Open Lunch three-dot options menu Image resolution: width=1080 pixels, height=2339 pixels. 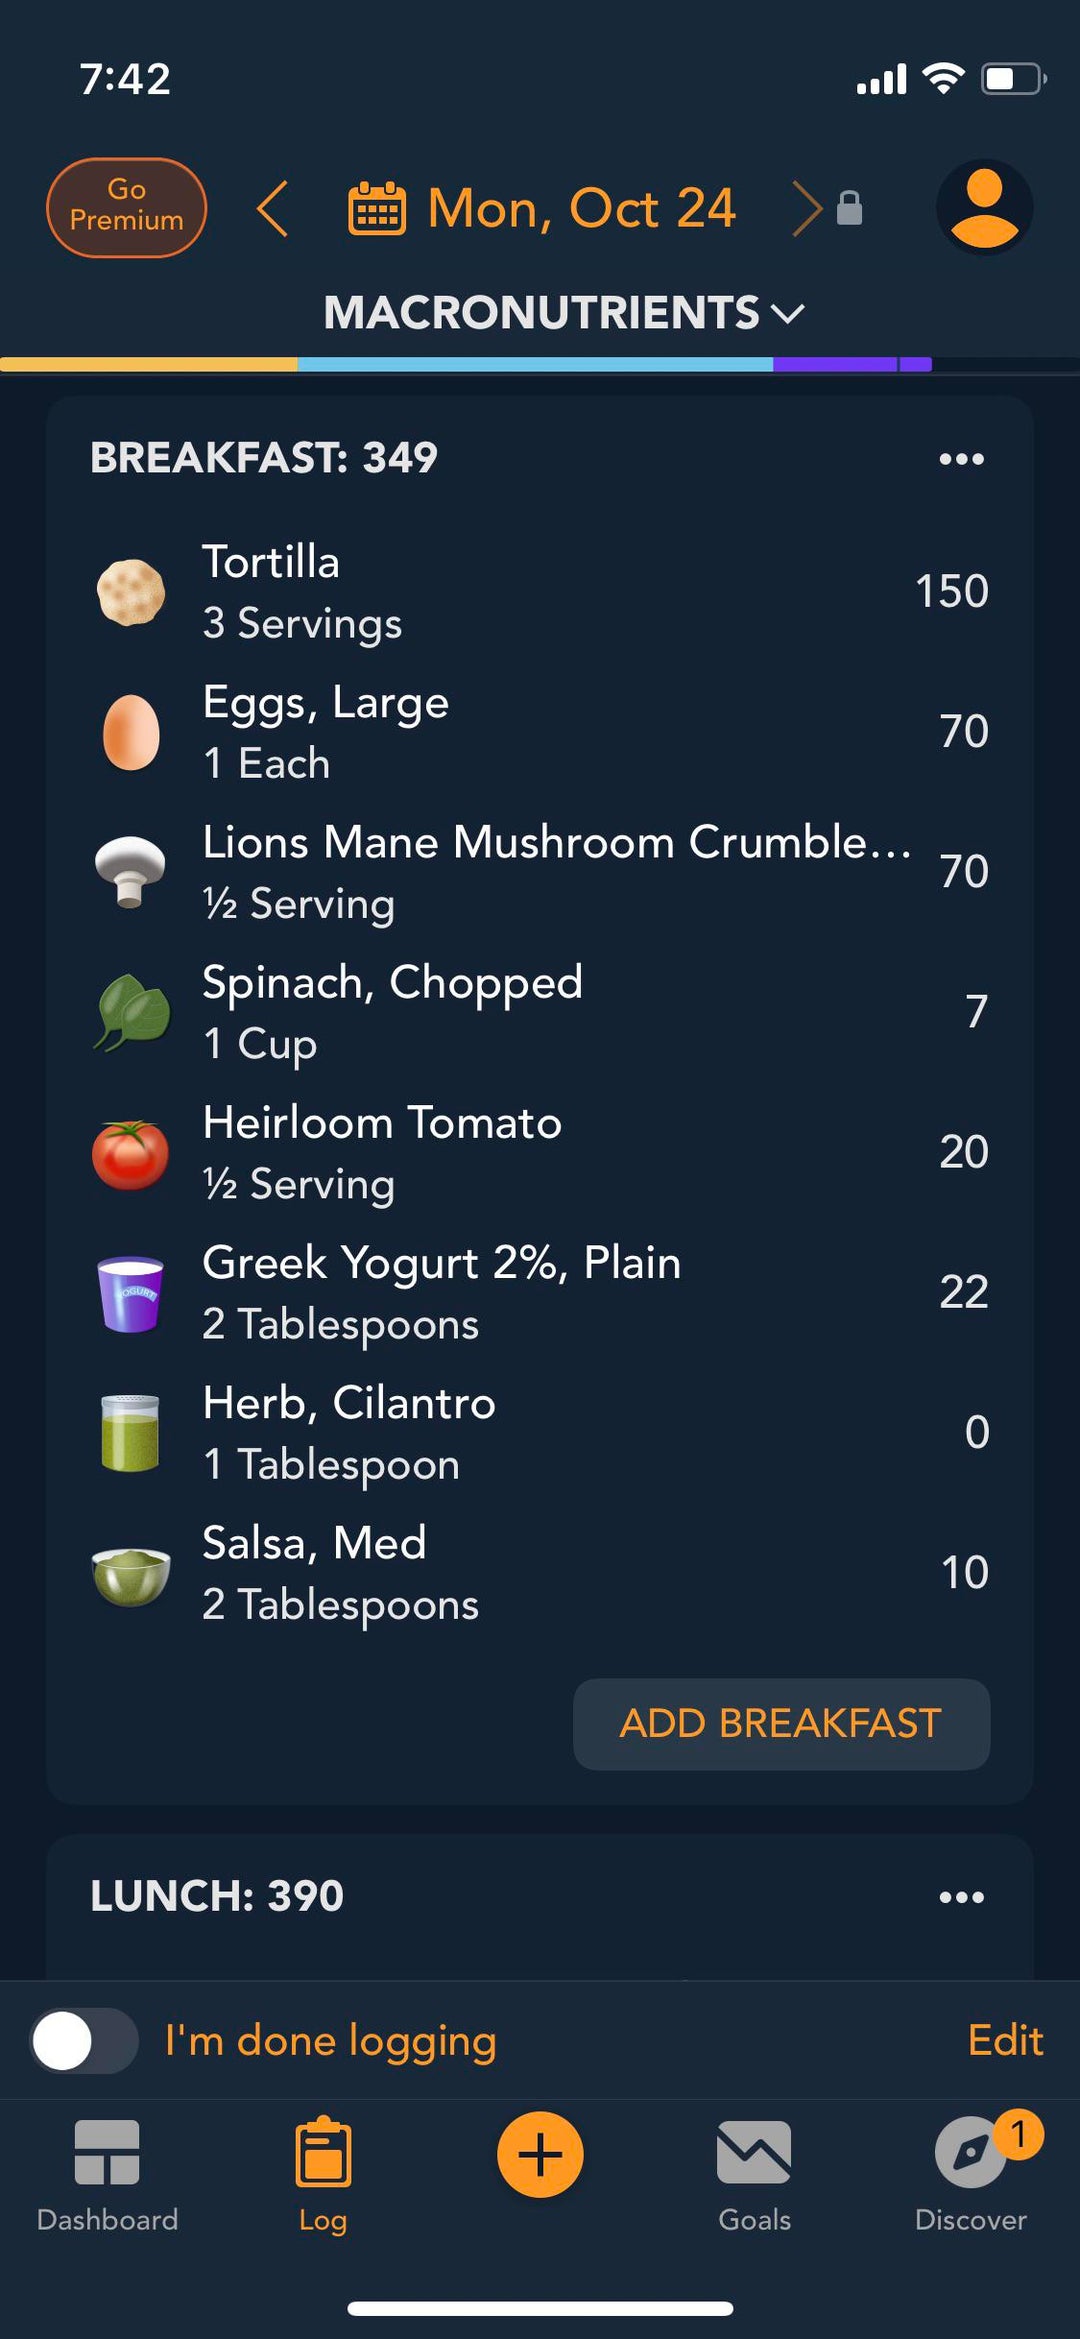(x=961, y=1897)
